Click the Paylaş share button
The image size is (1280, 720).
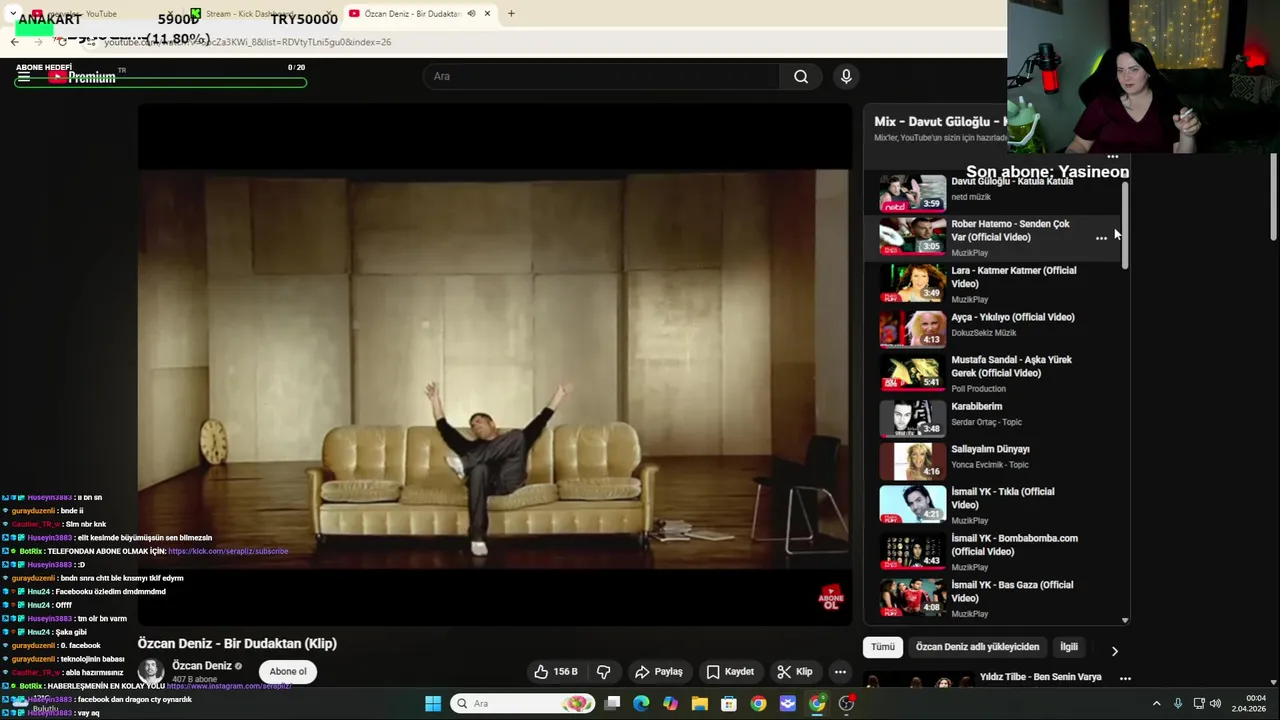click(x=659, y=672)
